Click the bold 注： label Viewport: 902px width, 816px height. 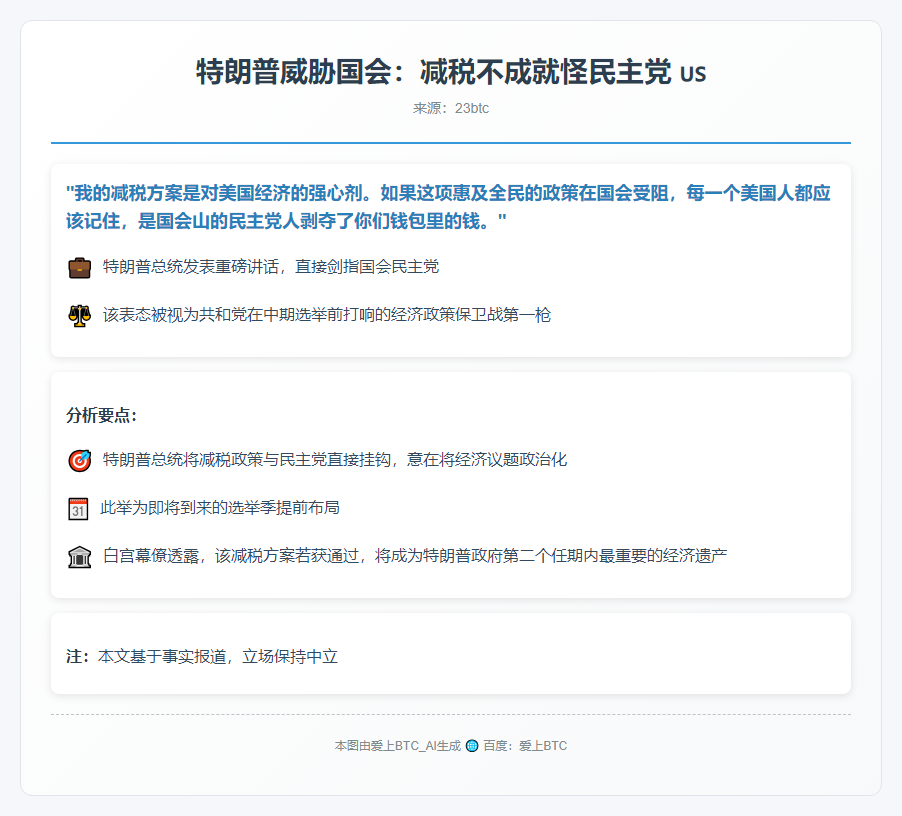pyautogui.click(x=78, y=656)
